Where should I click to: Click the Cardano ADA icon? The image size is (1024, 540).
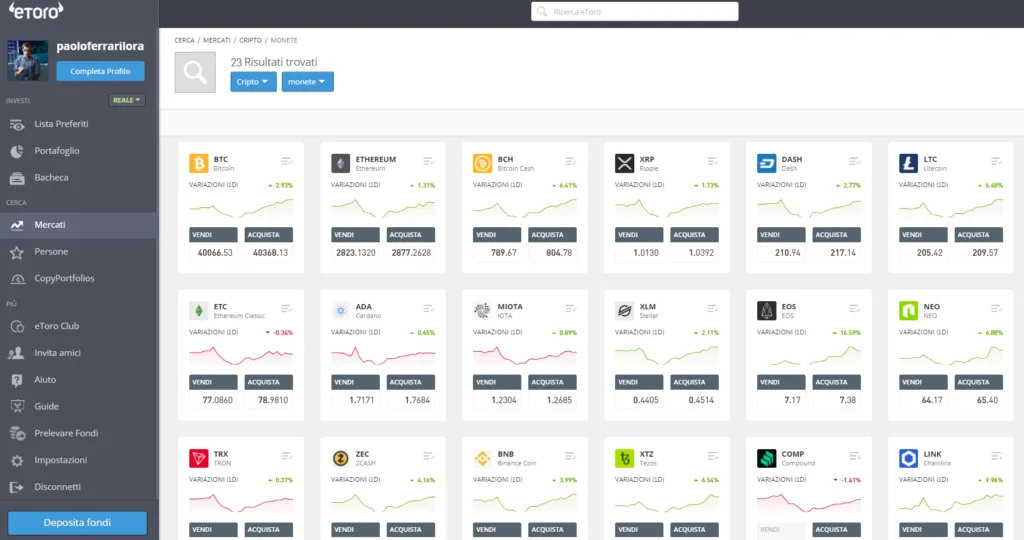click(x=340, y=311)
